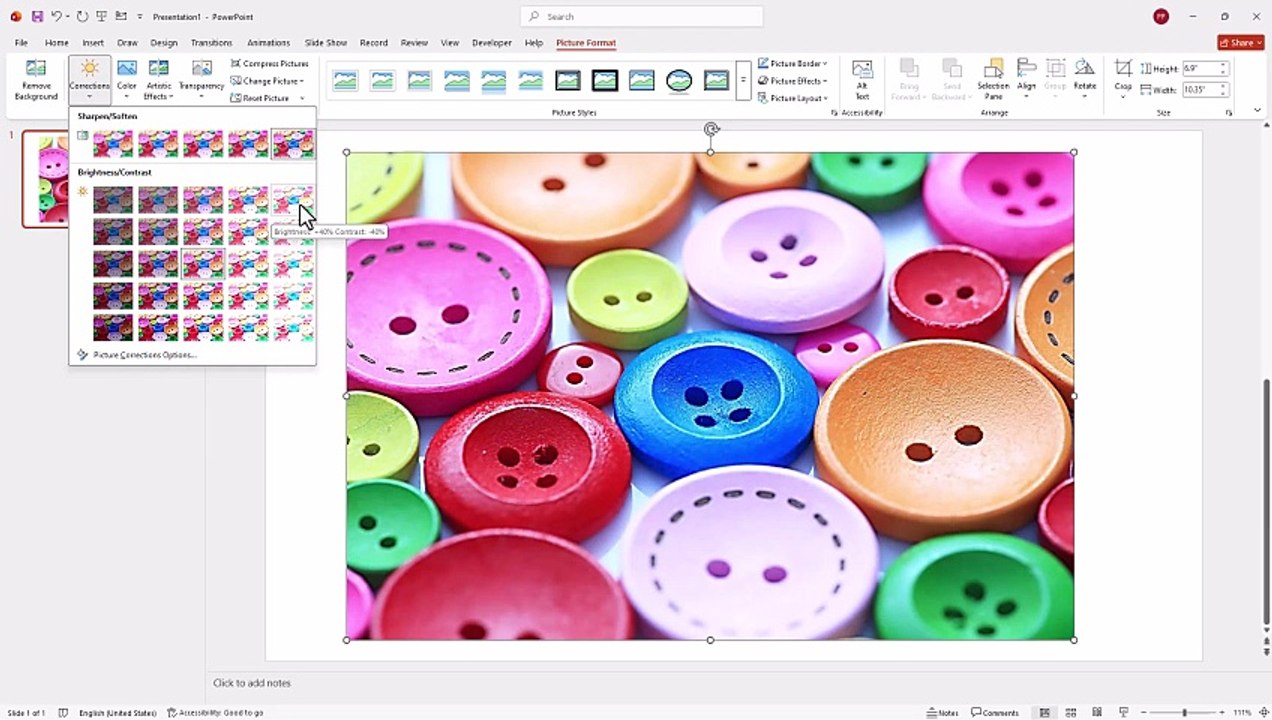
Task: Click the Undo icon
Action: [x=56, y=17]
